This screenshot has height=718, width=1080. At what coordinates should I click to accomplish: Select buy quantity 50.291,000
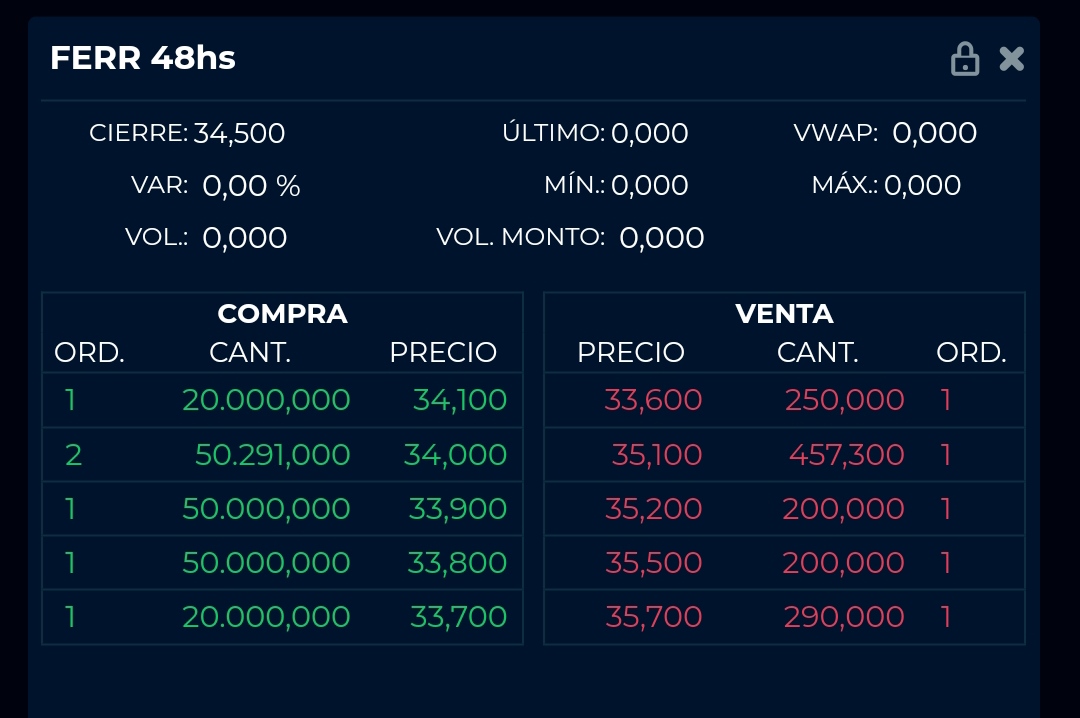pos(272,455)
